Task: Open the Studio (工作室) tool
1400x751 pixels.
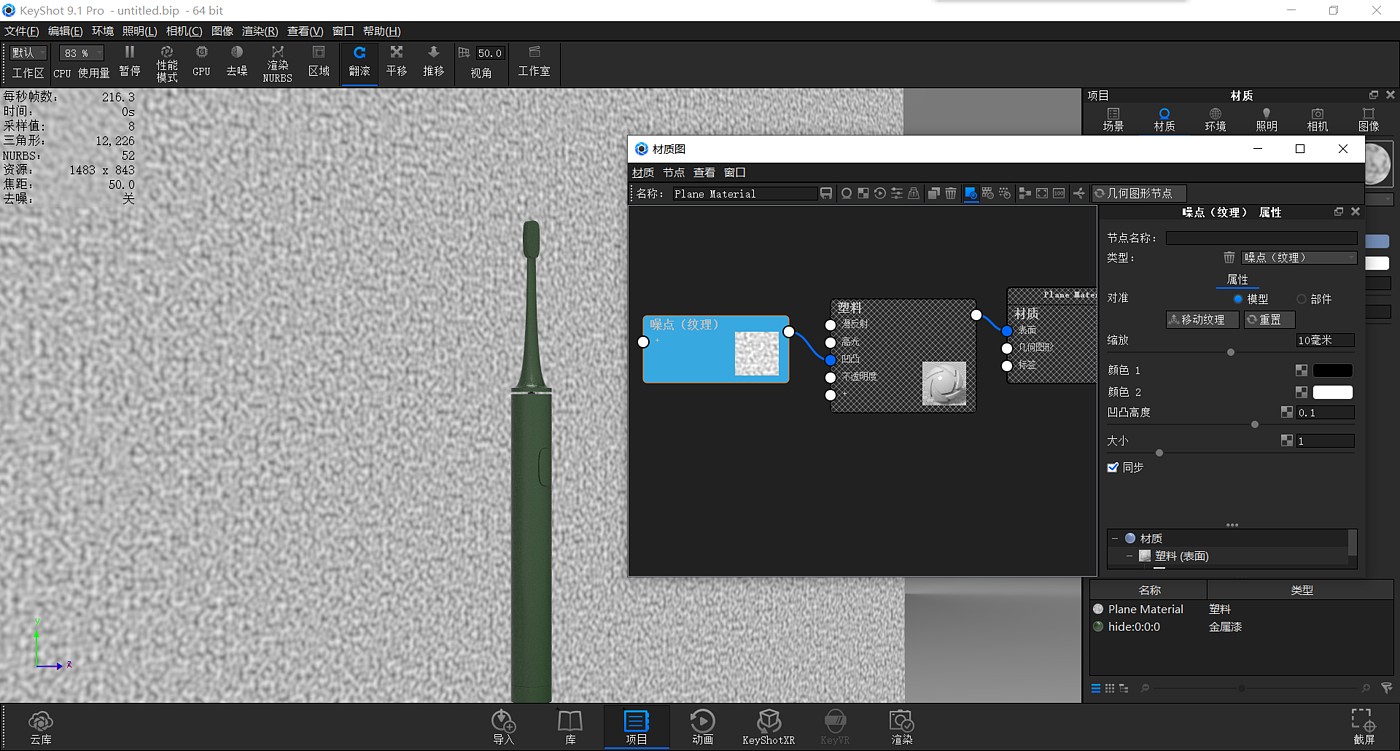Action: [534, 61]
